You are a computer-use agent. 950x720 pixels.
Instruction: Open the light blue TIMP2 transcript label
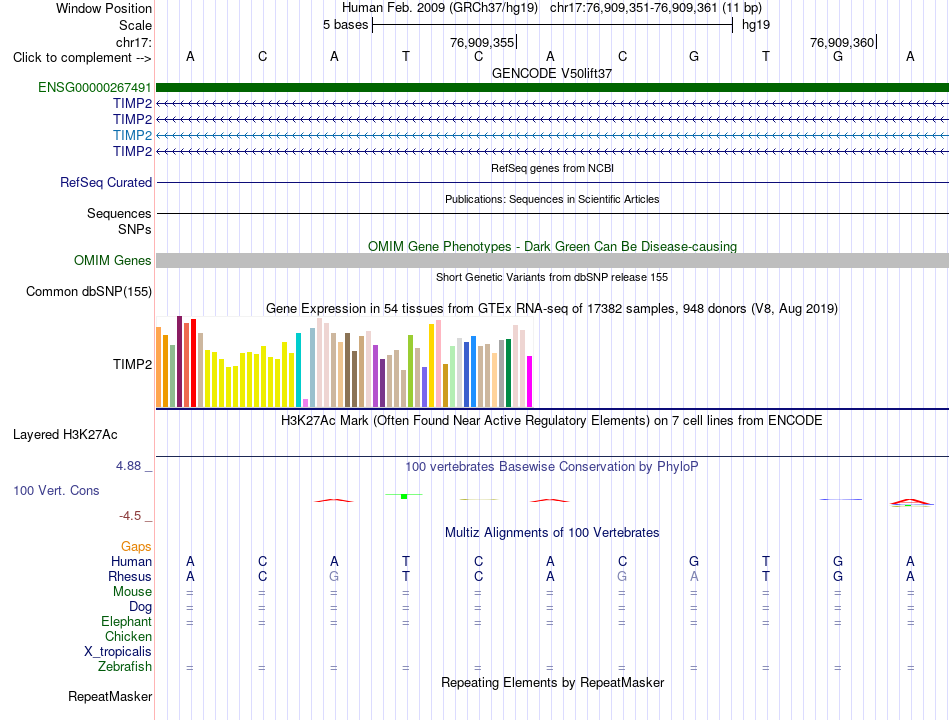click(132, 135)
